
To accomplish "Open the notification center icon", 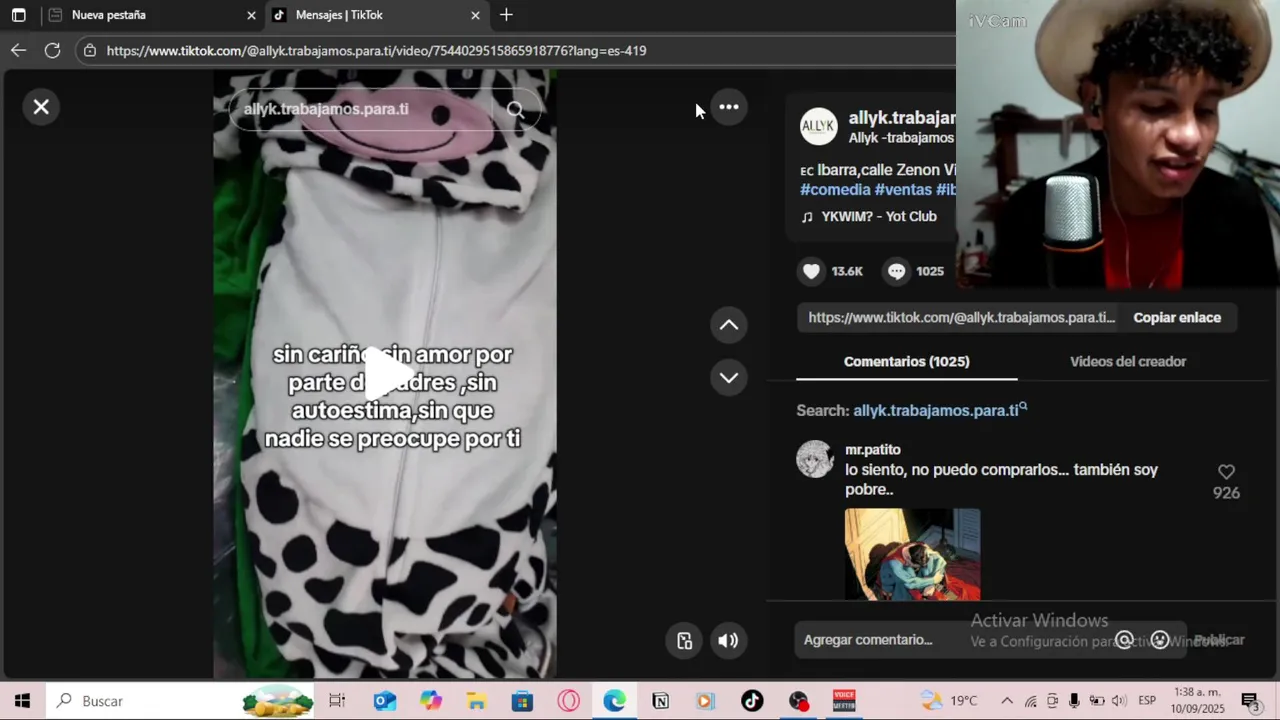I will tap(1250, 701).
